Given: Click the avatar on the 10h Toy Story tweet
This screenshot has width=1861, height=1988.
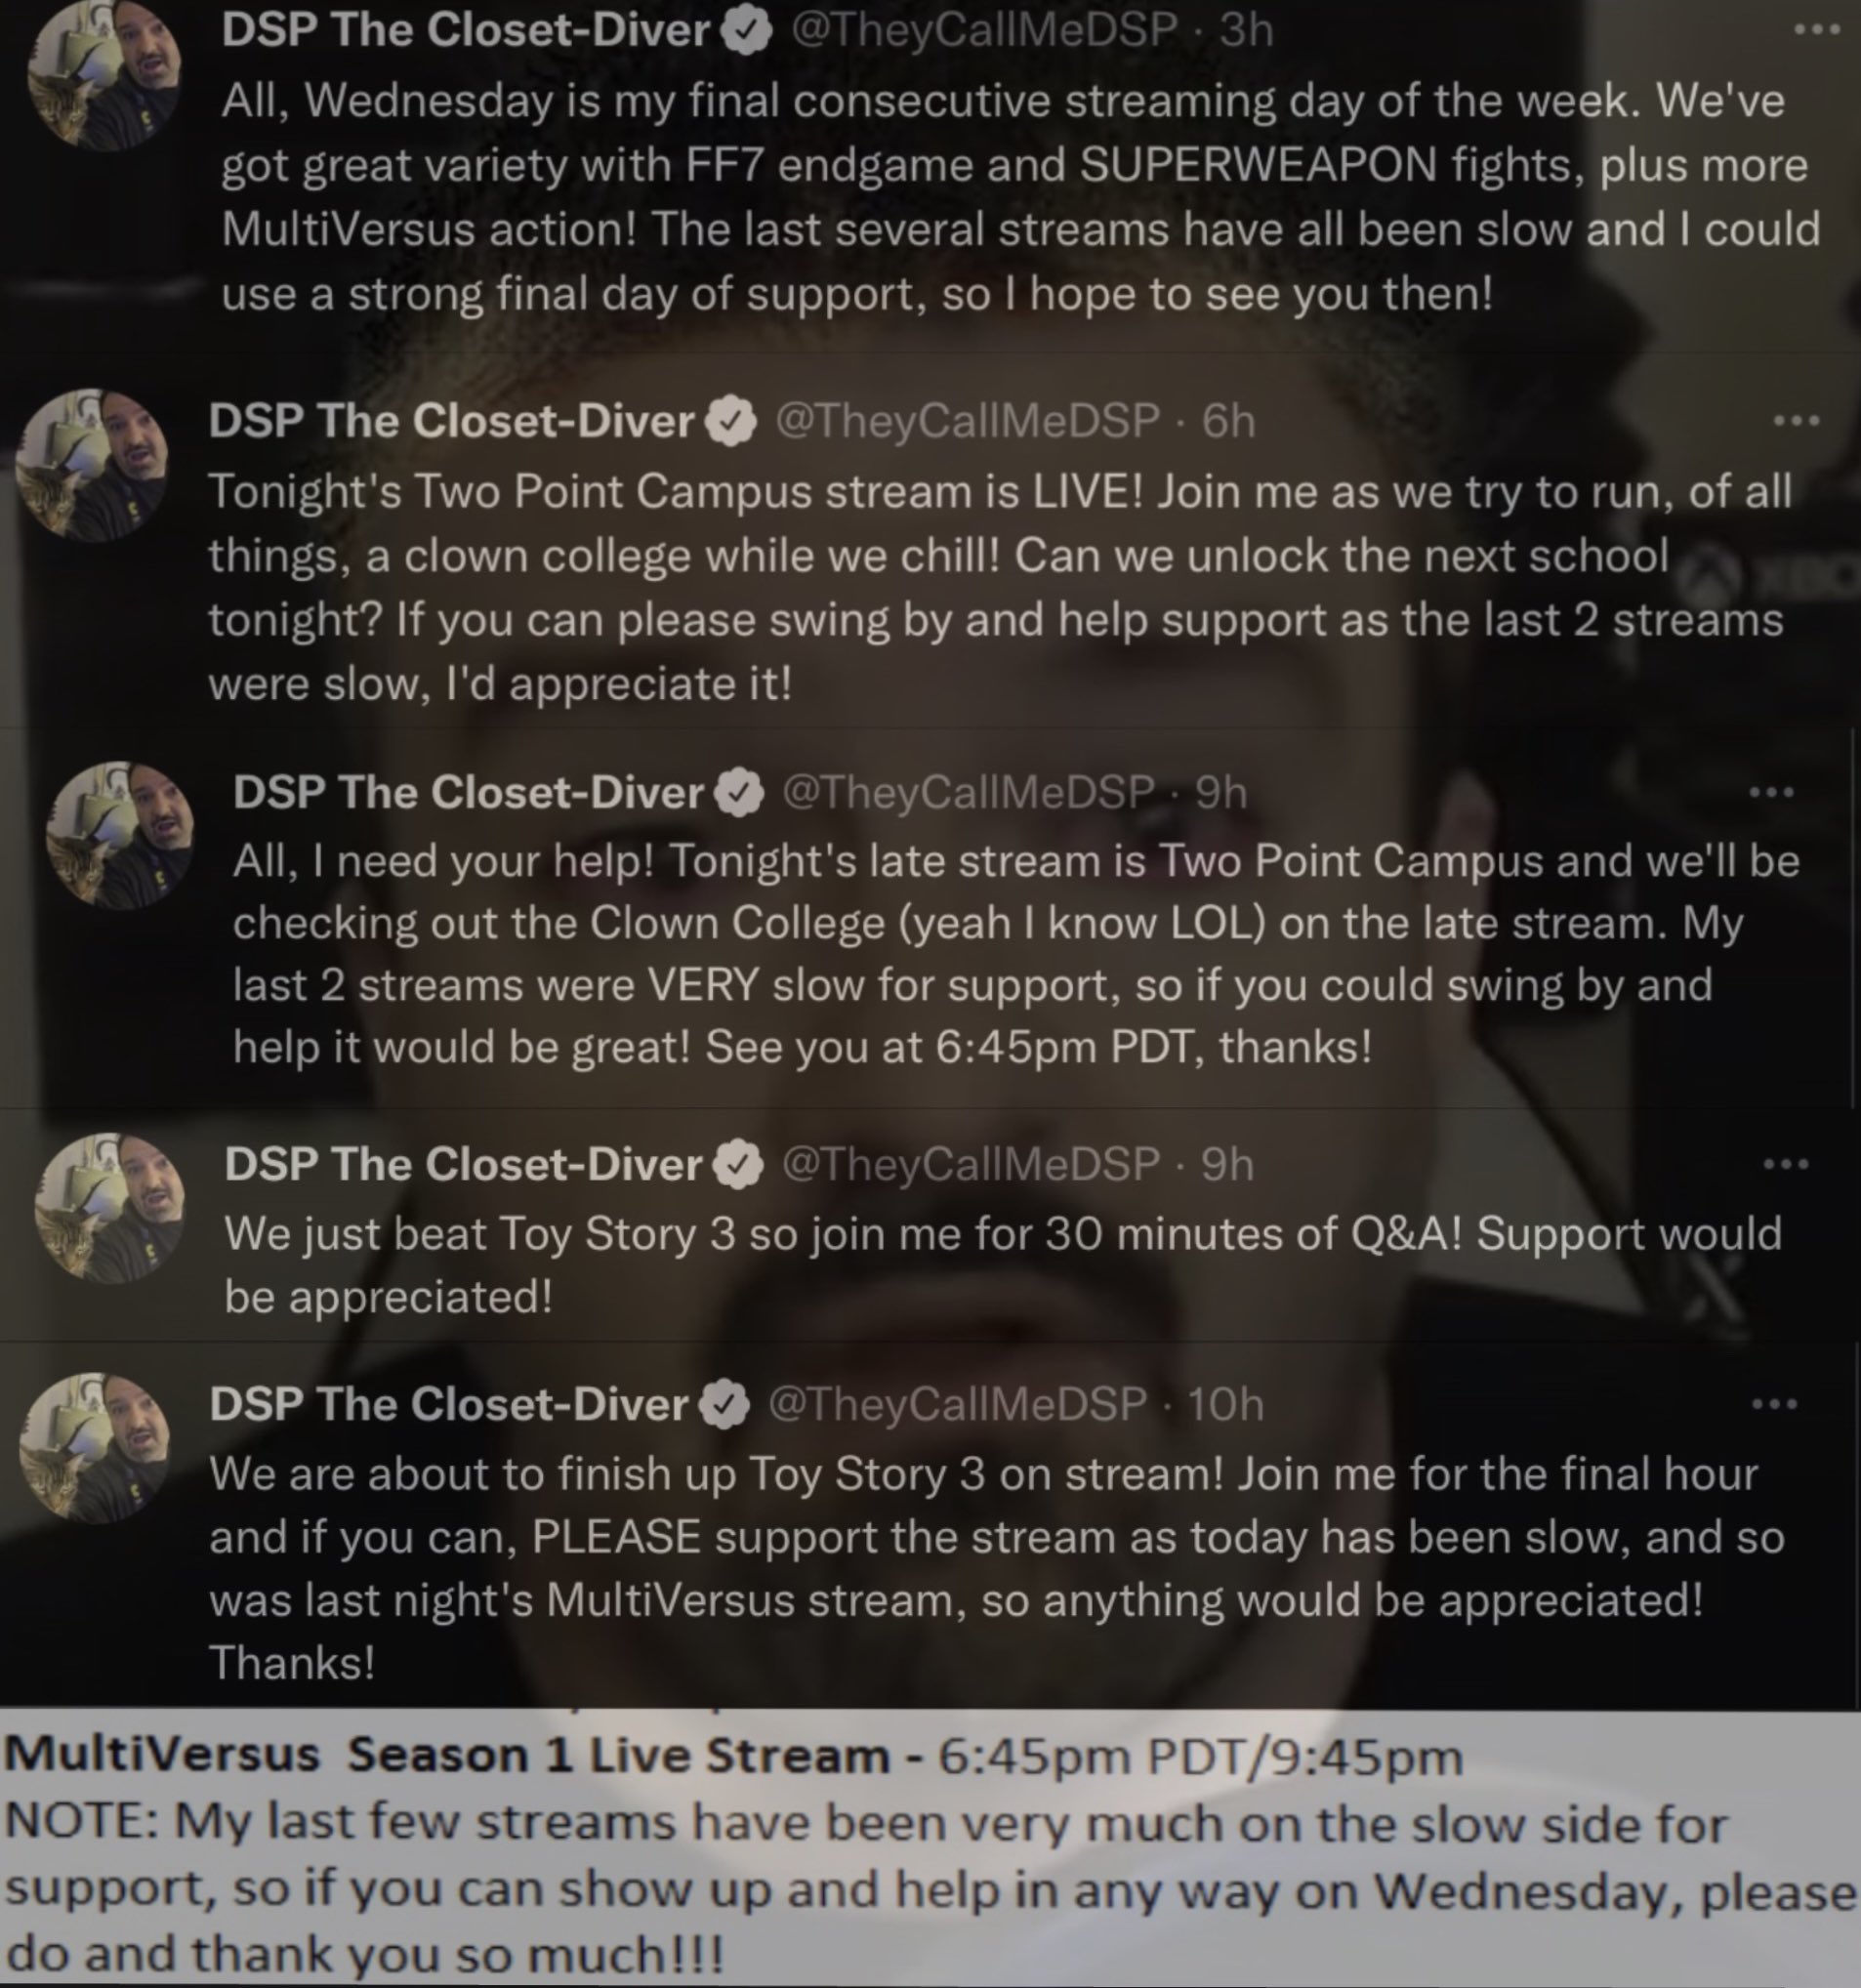Looking at the screenshot, I should tap(95, 1448).
